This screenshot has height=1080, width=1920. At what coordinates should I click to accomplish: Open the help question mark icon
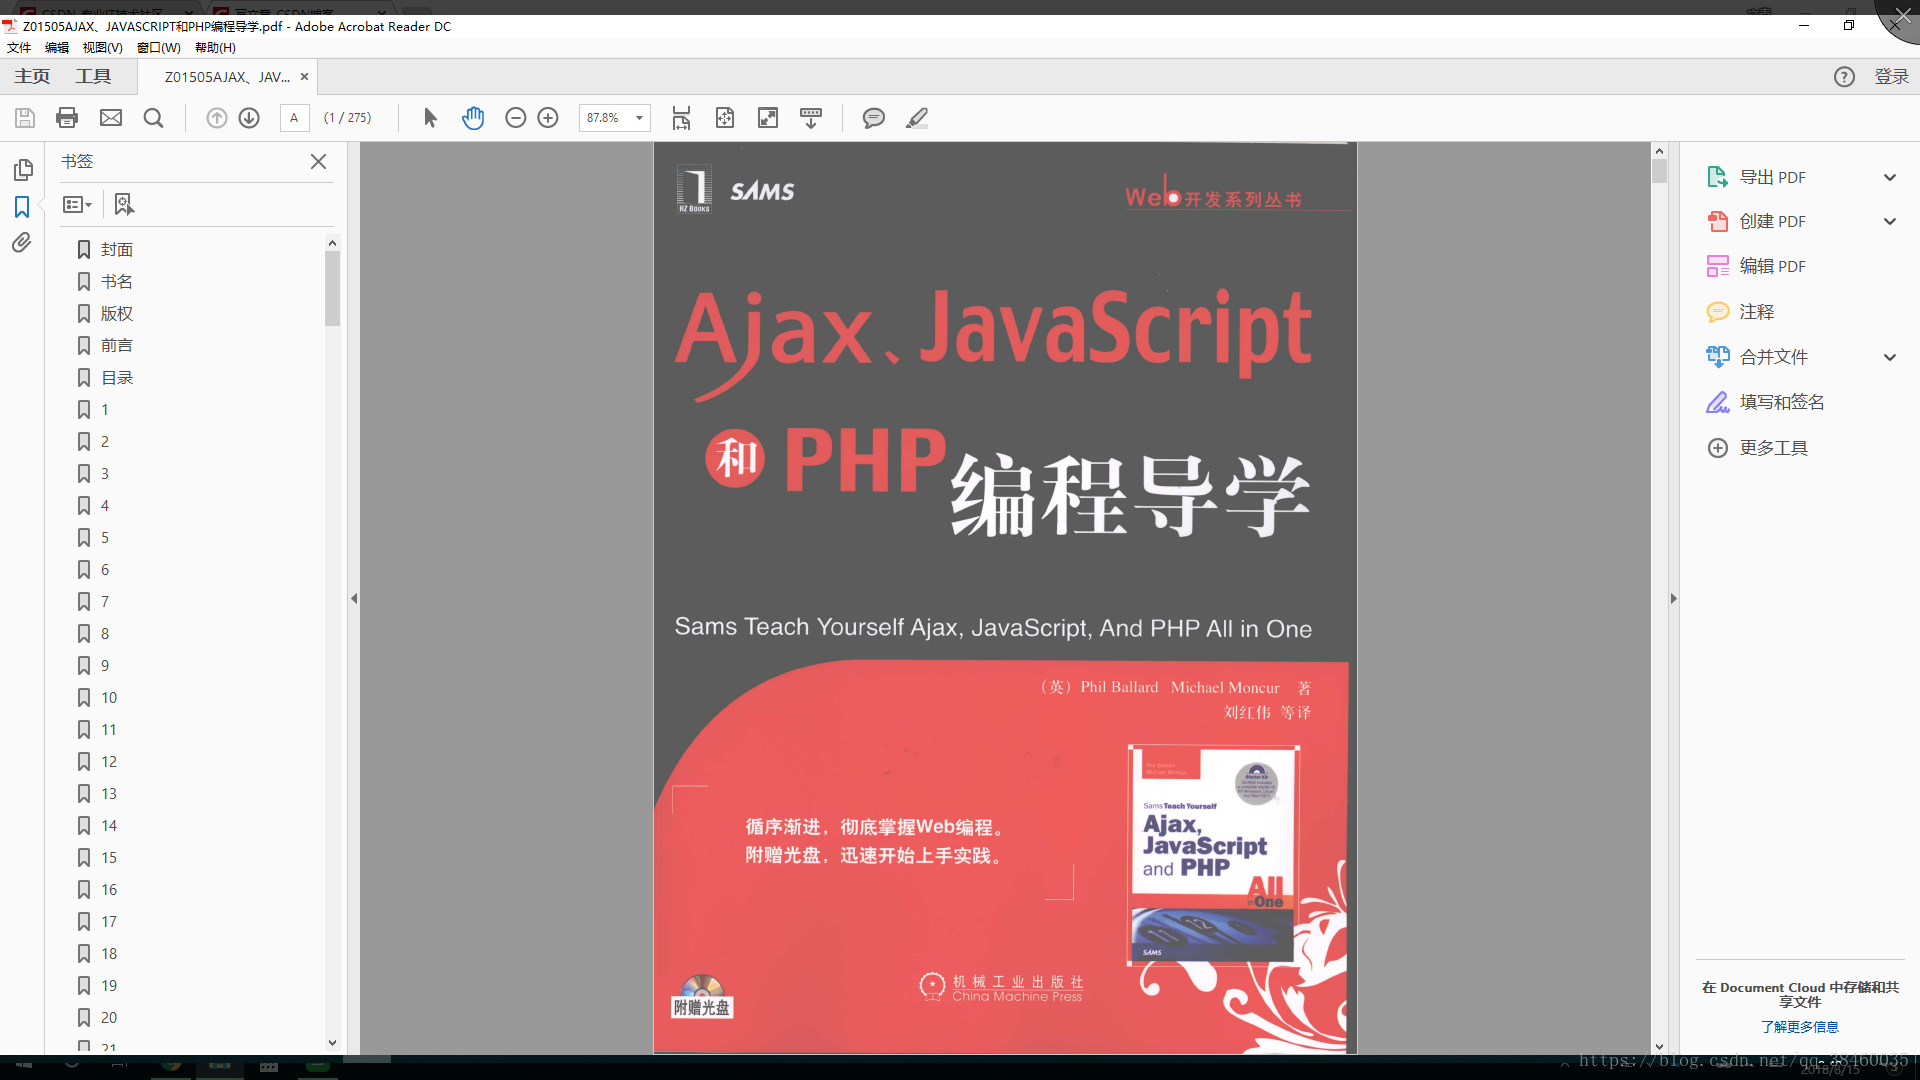[x=1844, y=77]
